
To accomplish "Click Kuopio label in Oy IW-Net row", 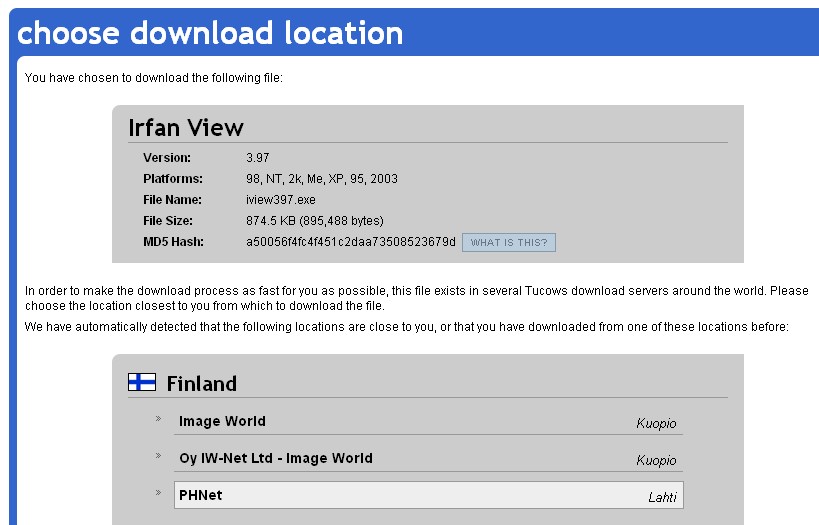I will (656, 461).
